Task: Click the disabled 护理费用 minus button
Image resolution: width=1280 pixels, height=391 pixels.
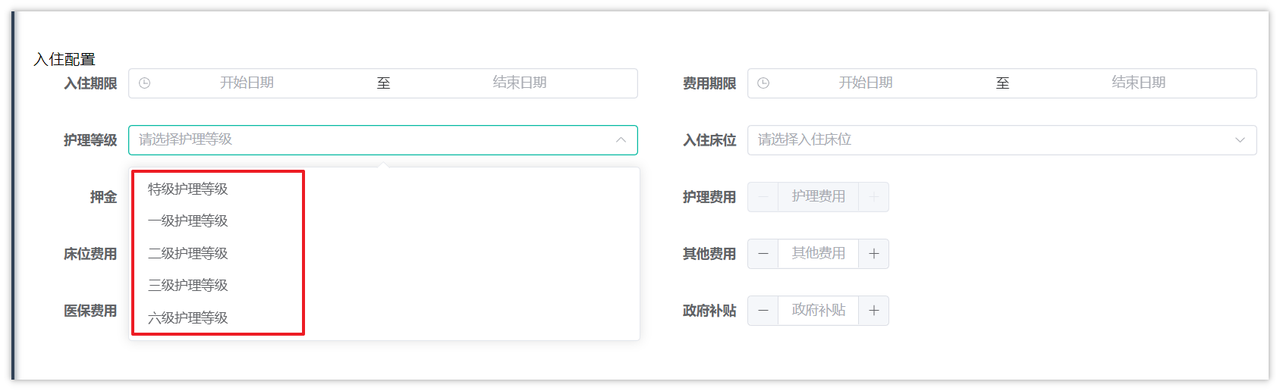Action: click(763, 197)
